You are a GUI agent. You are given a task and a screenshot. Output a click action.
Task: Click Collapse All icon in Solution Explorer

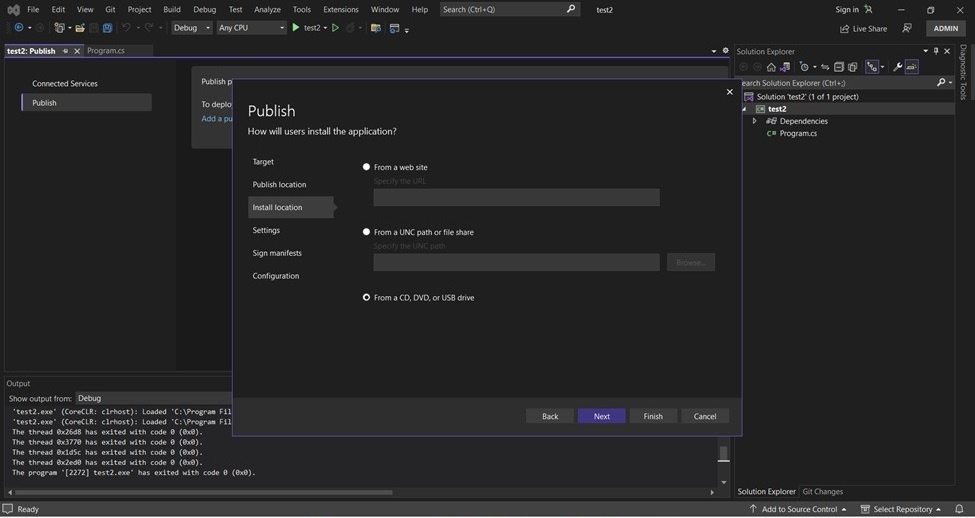click(839, 67)
